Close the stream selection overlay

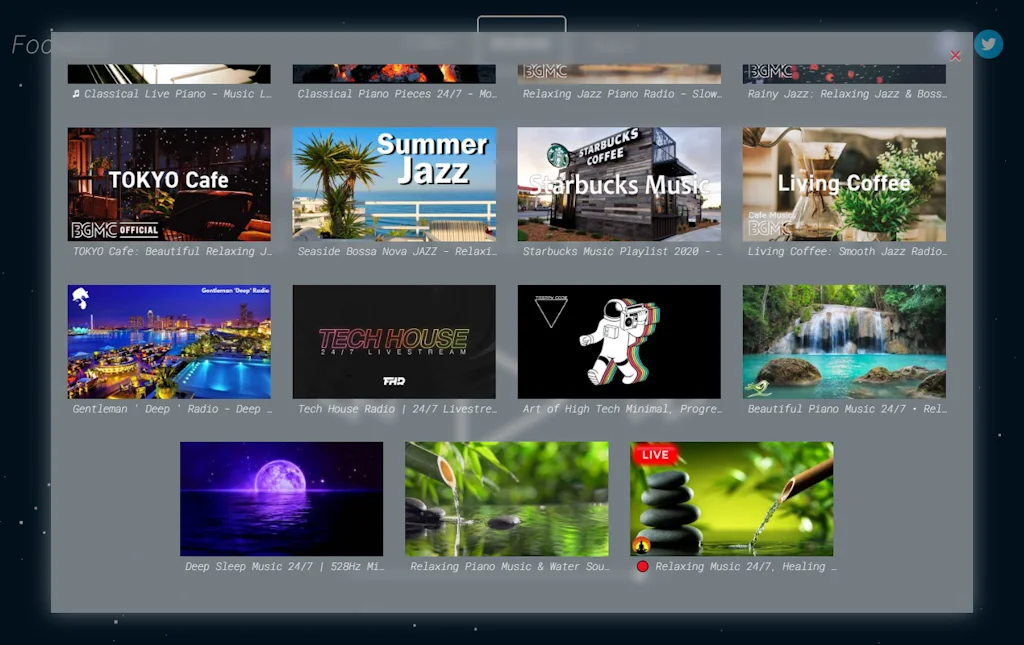[x=955, y=56]
